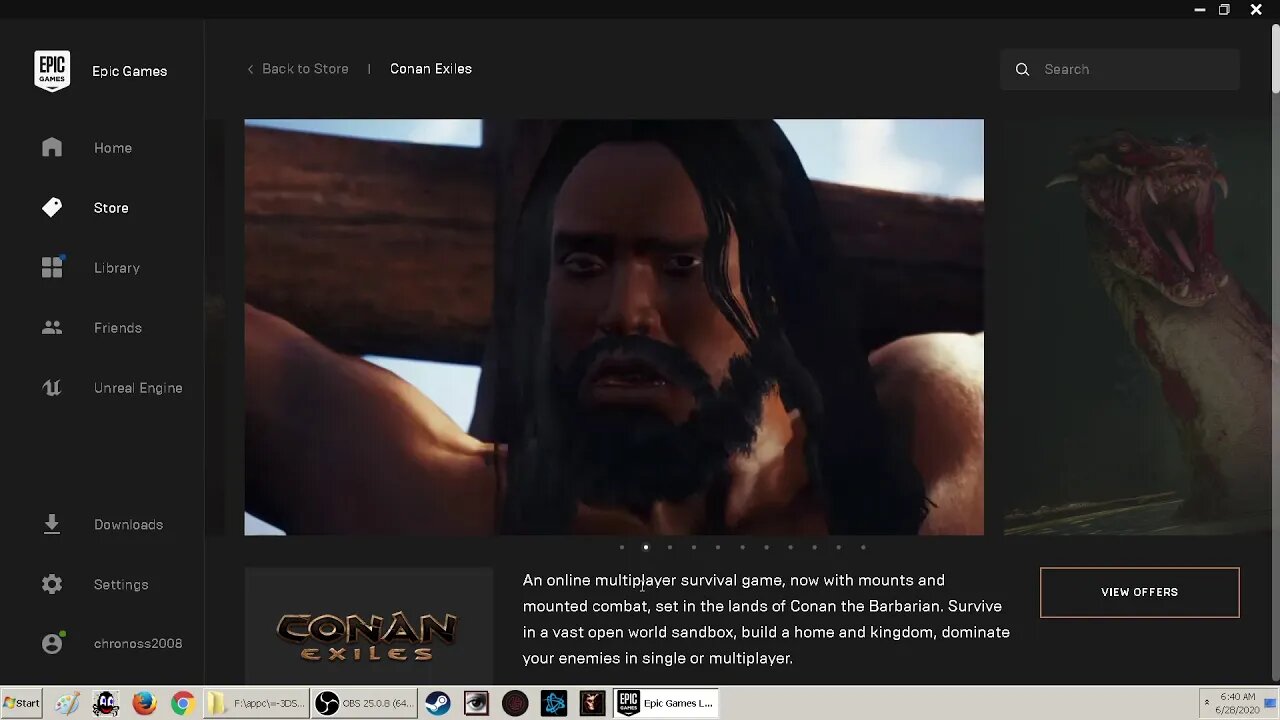
Task: Open Unreal Engine in sidebar
Action: click(x=138, y=388)
